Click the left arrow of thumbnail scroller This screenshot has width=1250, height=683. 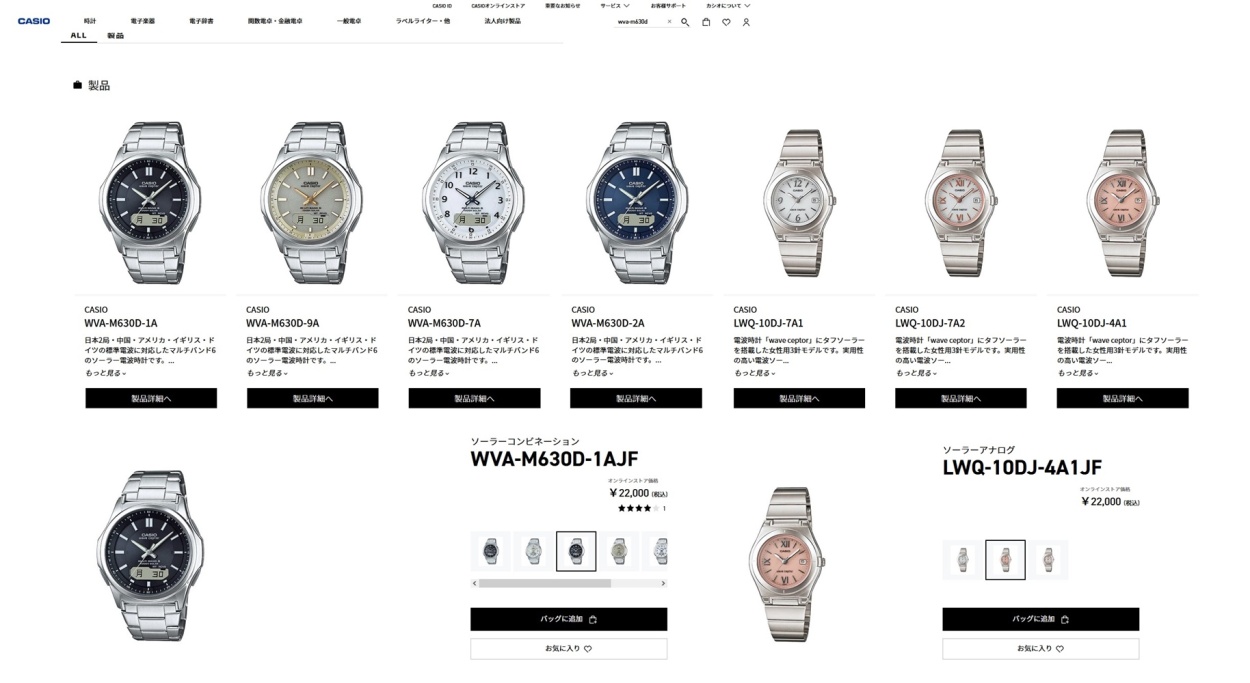pyautogui.click(x=474, y=583)
